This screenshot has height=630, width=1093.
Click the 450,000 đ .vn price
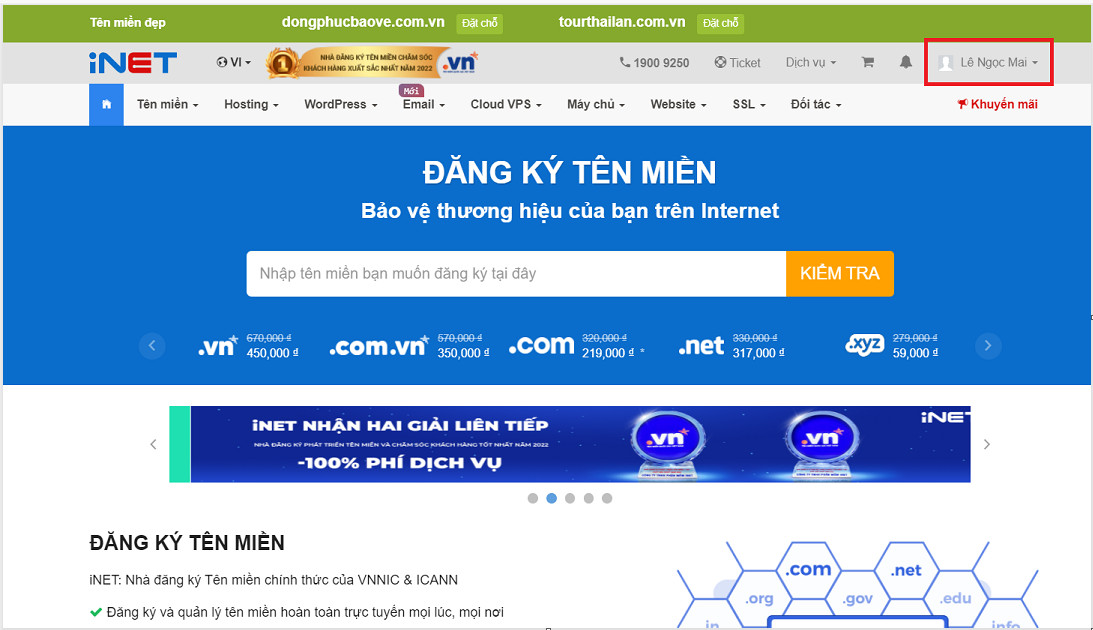272,353
